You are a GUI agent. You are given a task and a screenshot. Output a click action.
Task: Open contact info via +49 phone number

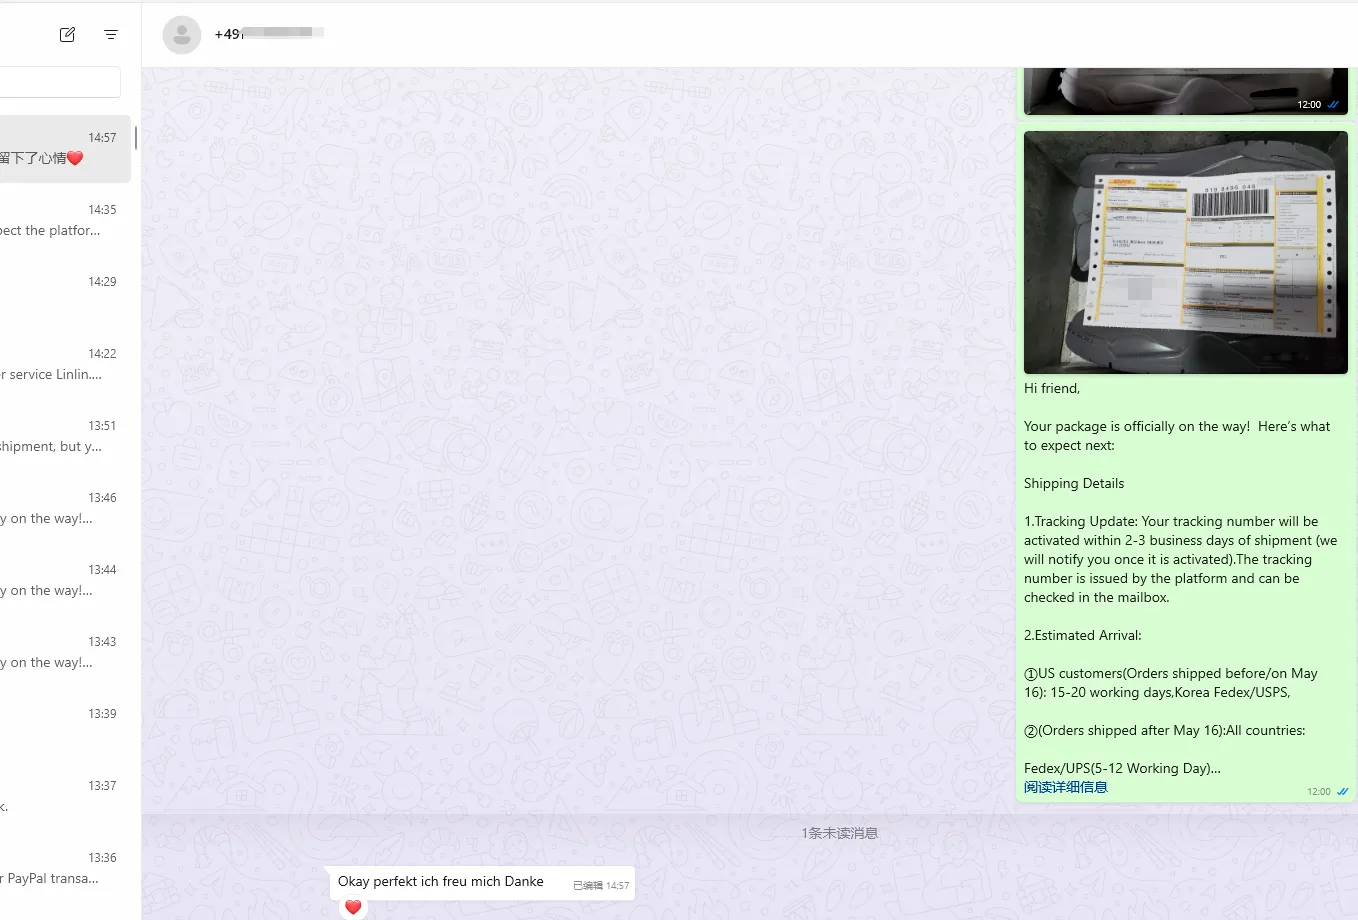269,34
